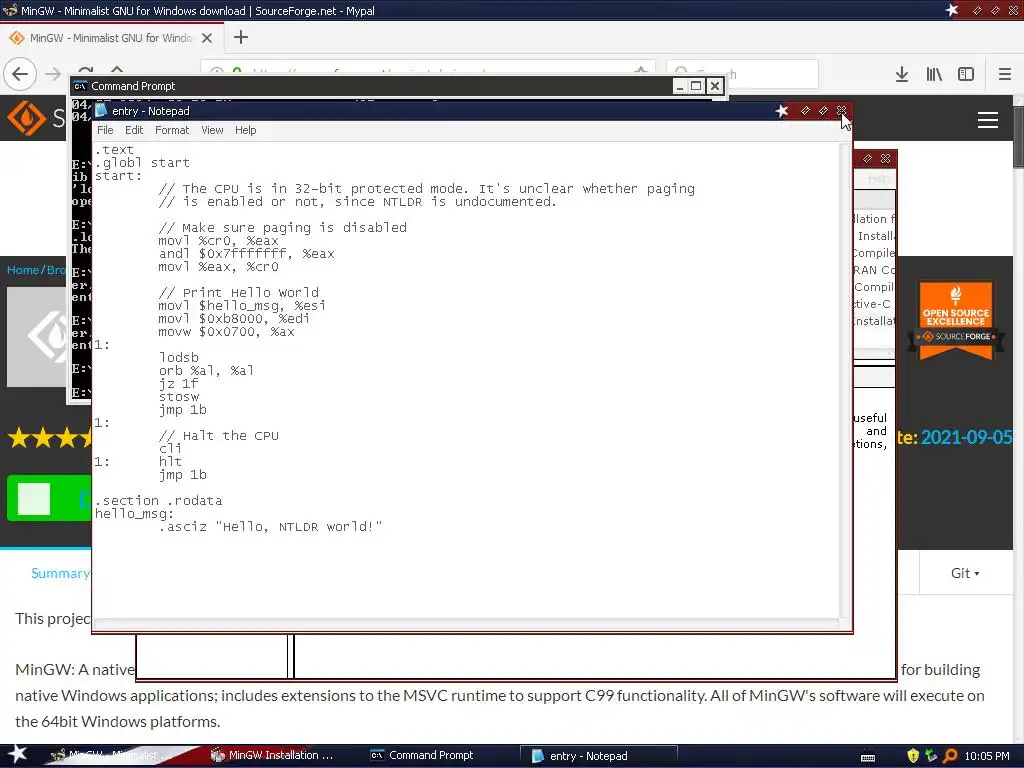
Task: Toggle the browser sidebar icon
Action: pos(966,74)
